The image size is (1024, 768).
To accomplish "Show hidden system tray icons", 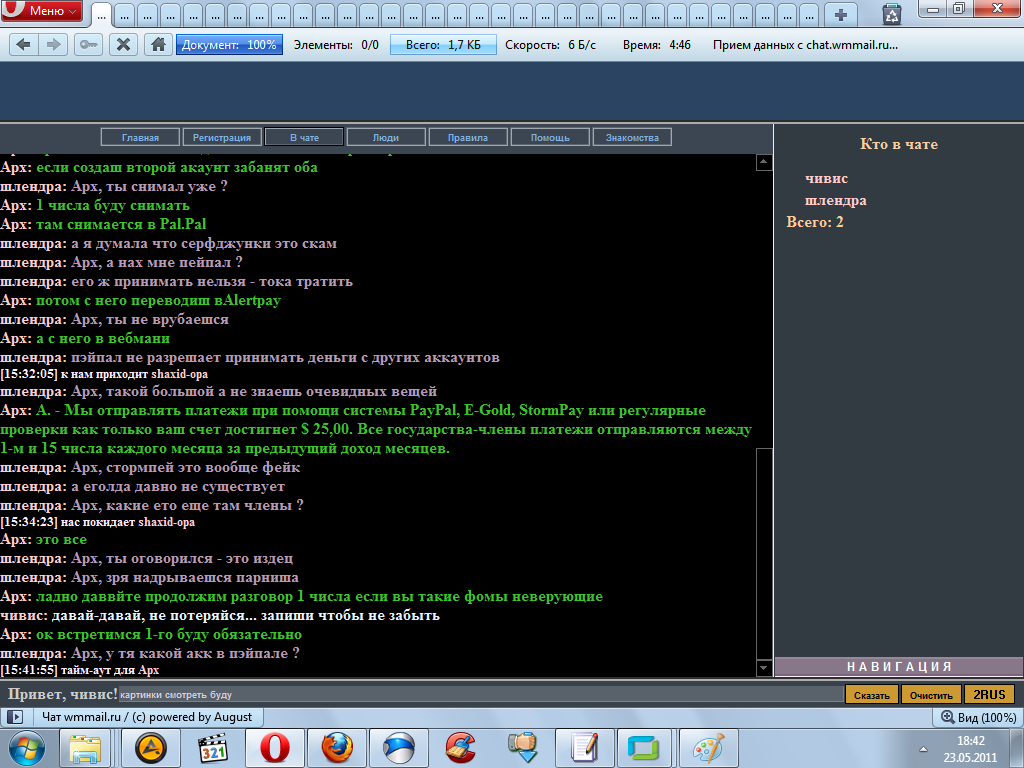I will pos(923,749).
